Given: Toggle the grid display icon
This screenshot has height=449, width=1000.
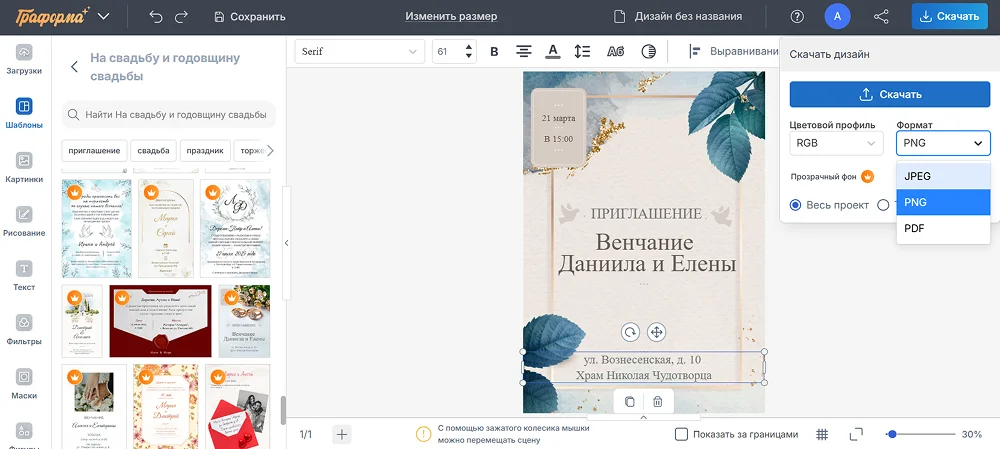Looking at the screenshot, I should [x=822, y=434].
